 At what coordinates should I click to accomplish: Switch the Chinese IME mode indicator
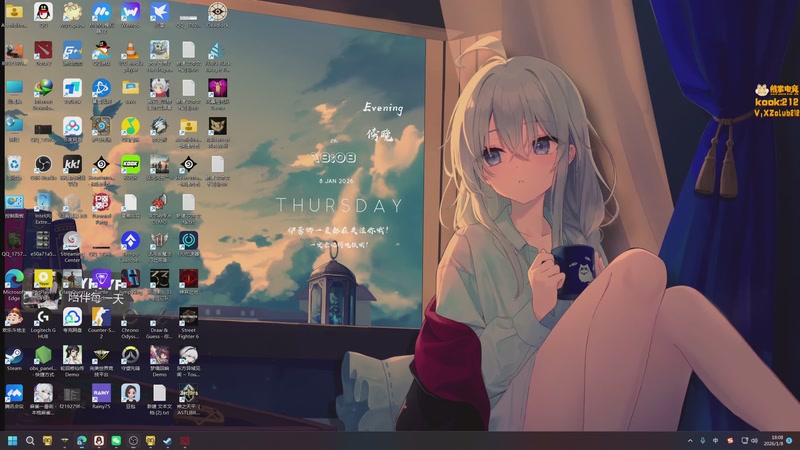coord(715,440)
